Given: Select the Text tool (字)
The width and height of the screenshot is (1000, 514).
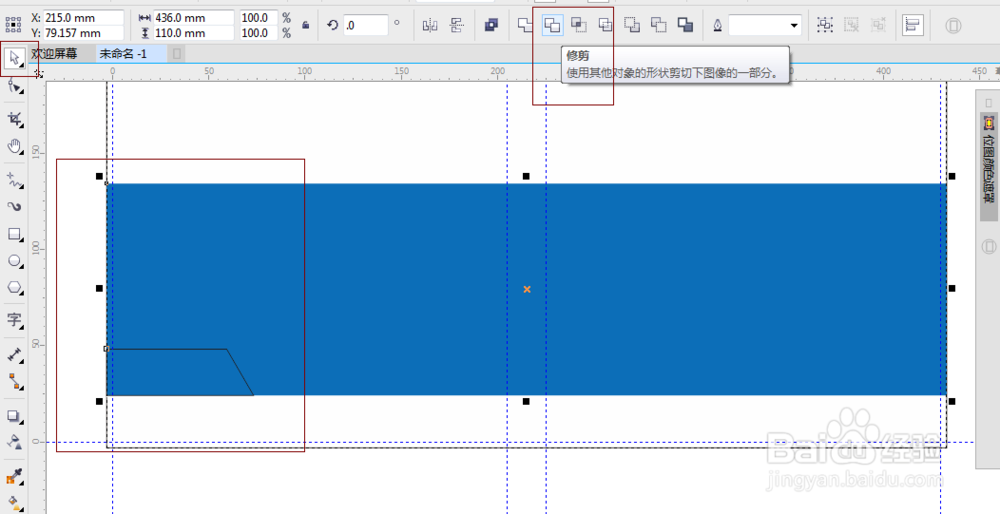Looking at the screenshot, I should click(14, 319).
